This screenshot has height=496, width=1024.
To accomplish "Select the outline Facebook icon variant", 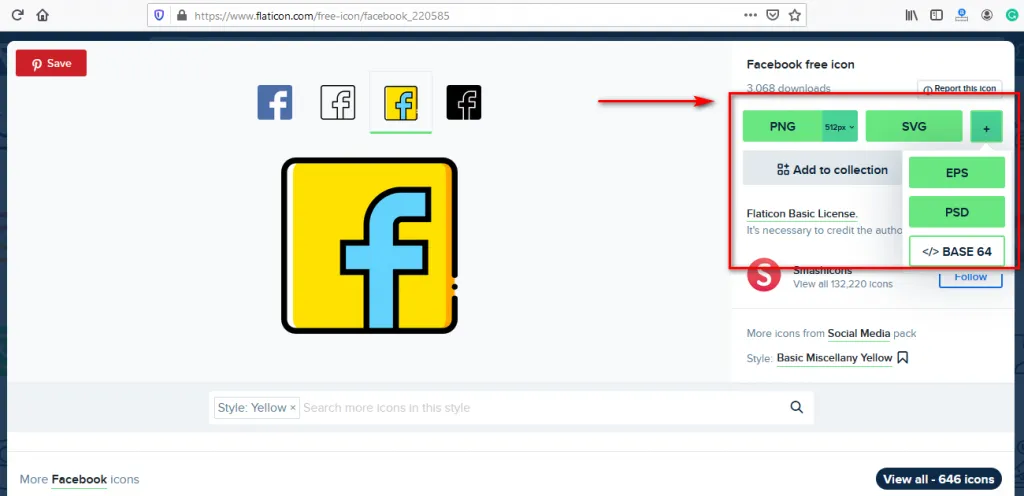I will point(338,102).
